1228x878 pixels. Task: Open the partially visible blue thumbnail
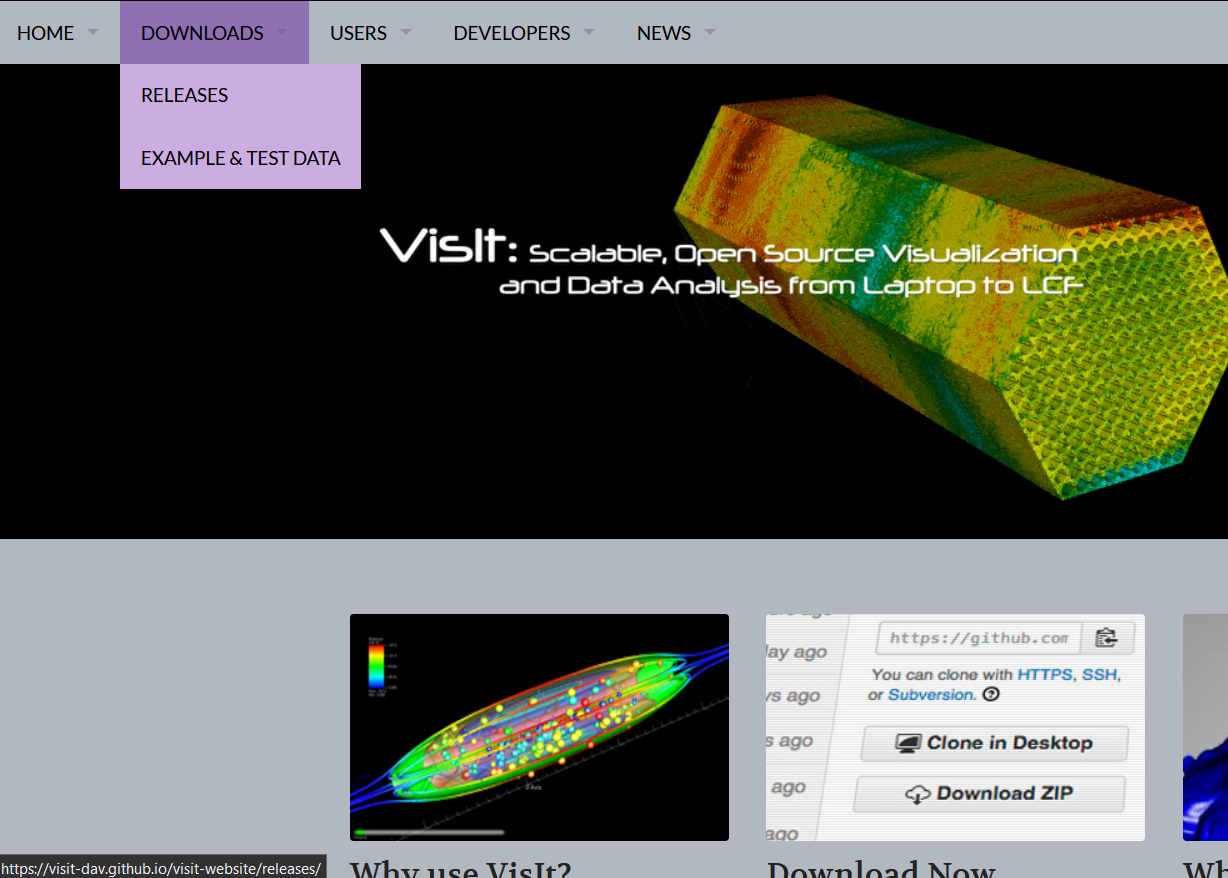(x=1205, y=727)
